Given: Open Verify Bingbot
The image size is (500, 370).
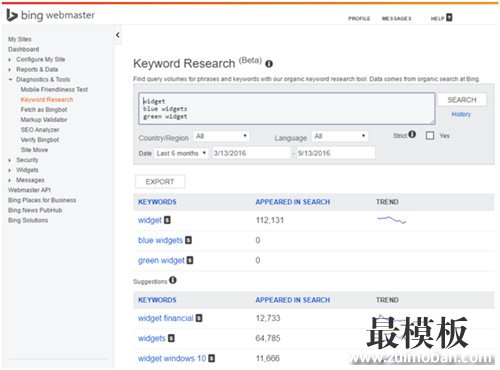Looking at the screenshot, I should pos(40,140).
